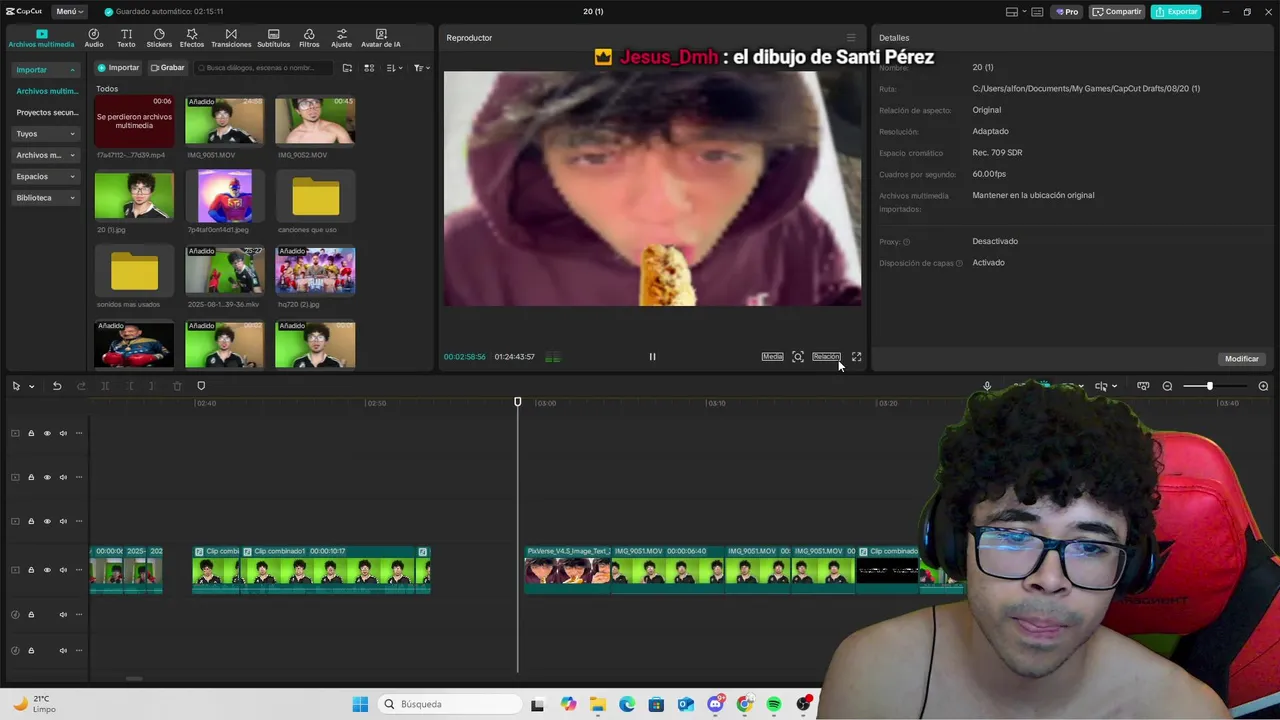
Task: Click the Exportar button
Action: coord(1176,12)
